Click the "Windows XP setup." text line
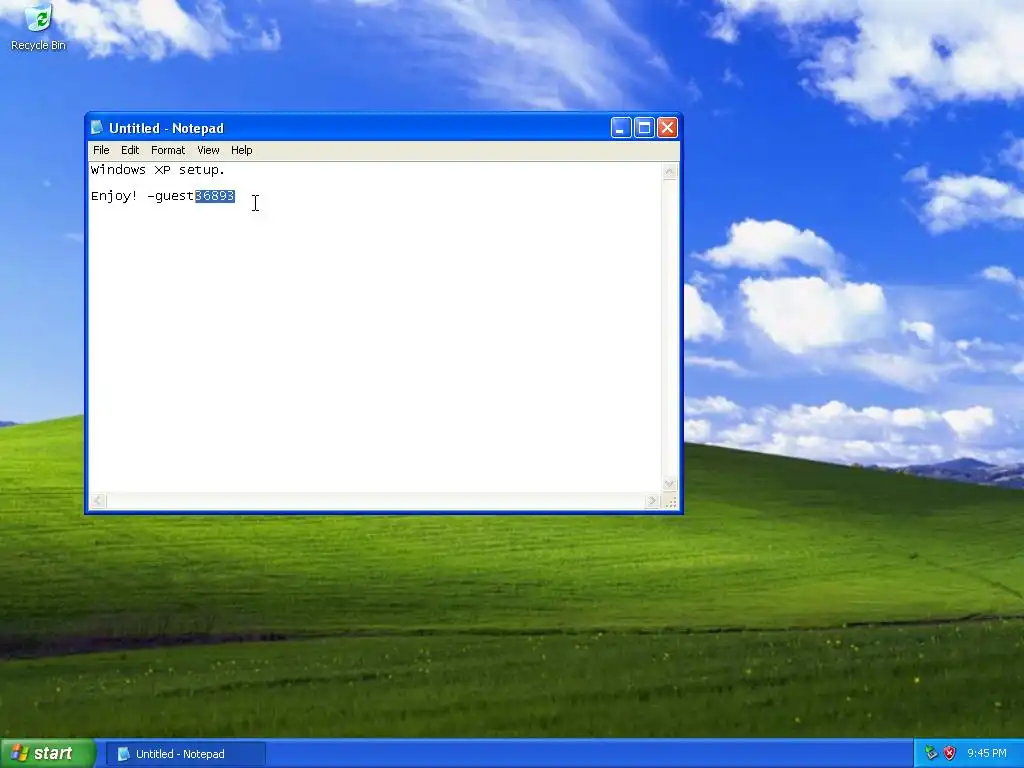 point(158,170)
